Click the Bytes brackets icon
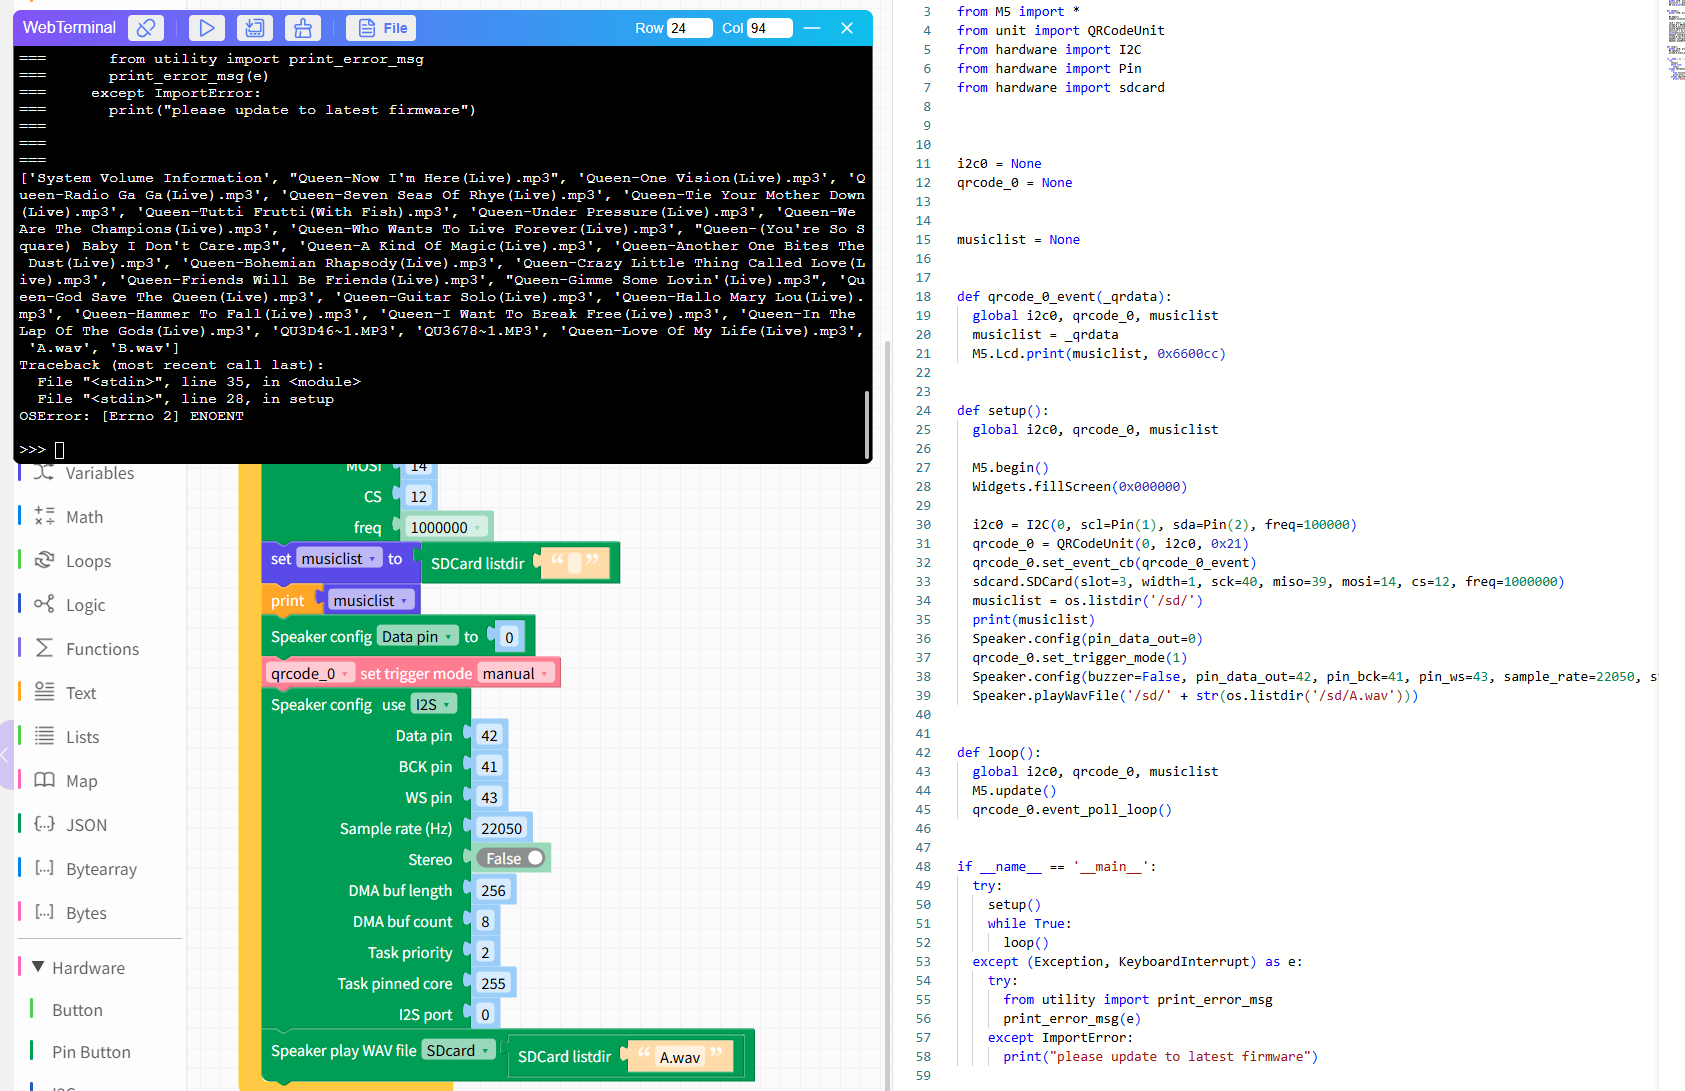1685x1091 pixels. tap(44, 912)
